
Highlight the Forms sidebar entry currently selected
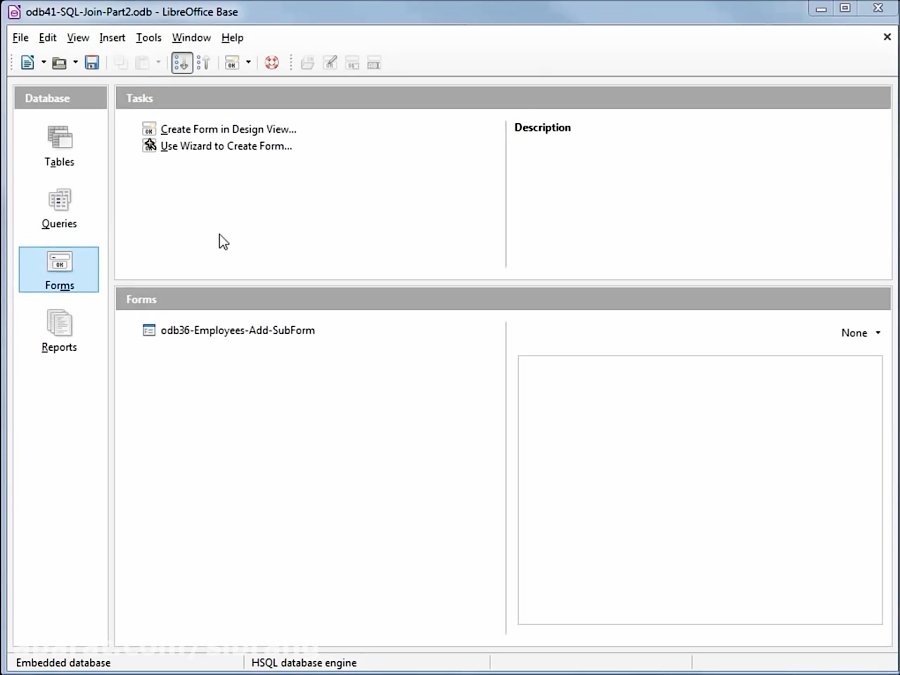(58, 270)
